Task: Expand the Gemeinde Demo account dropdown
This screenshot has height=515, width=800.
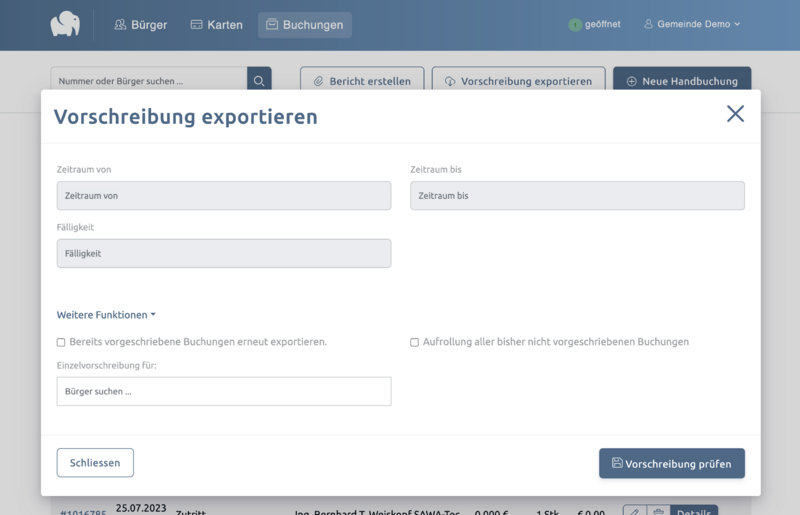Action: pyautogui.click(x=692, y=24)
